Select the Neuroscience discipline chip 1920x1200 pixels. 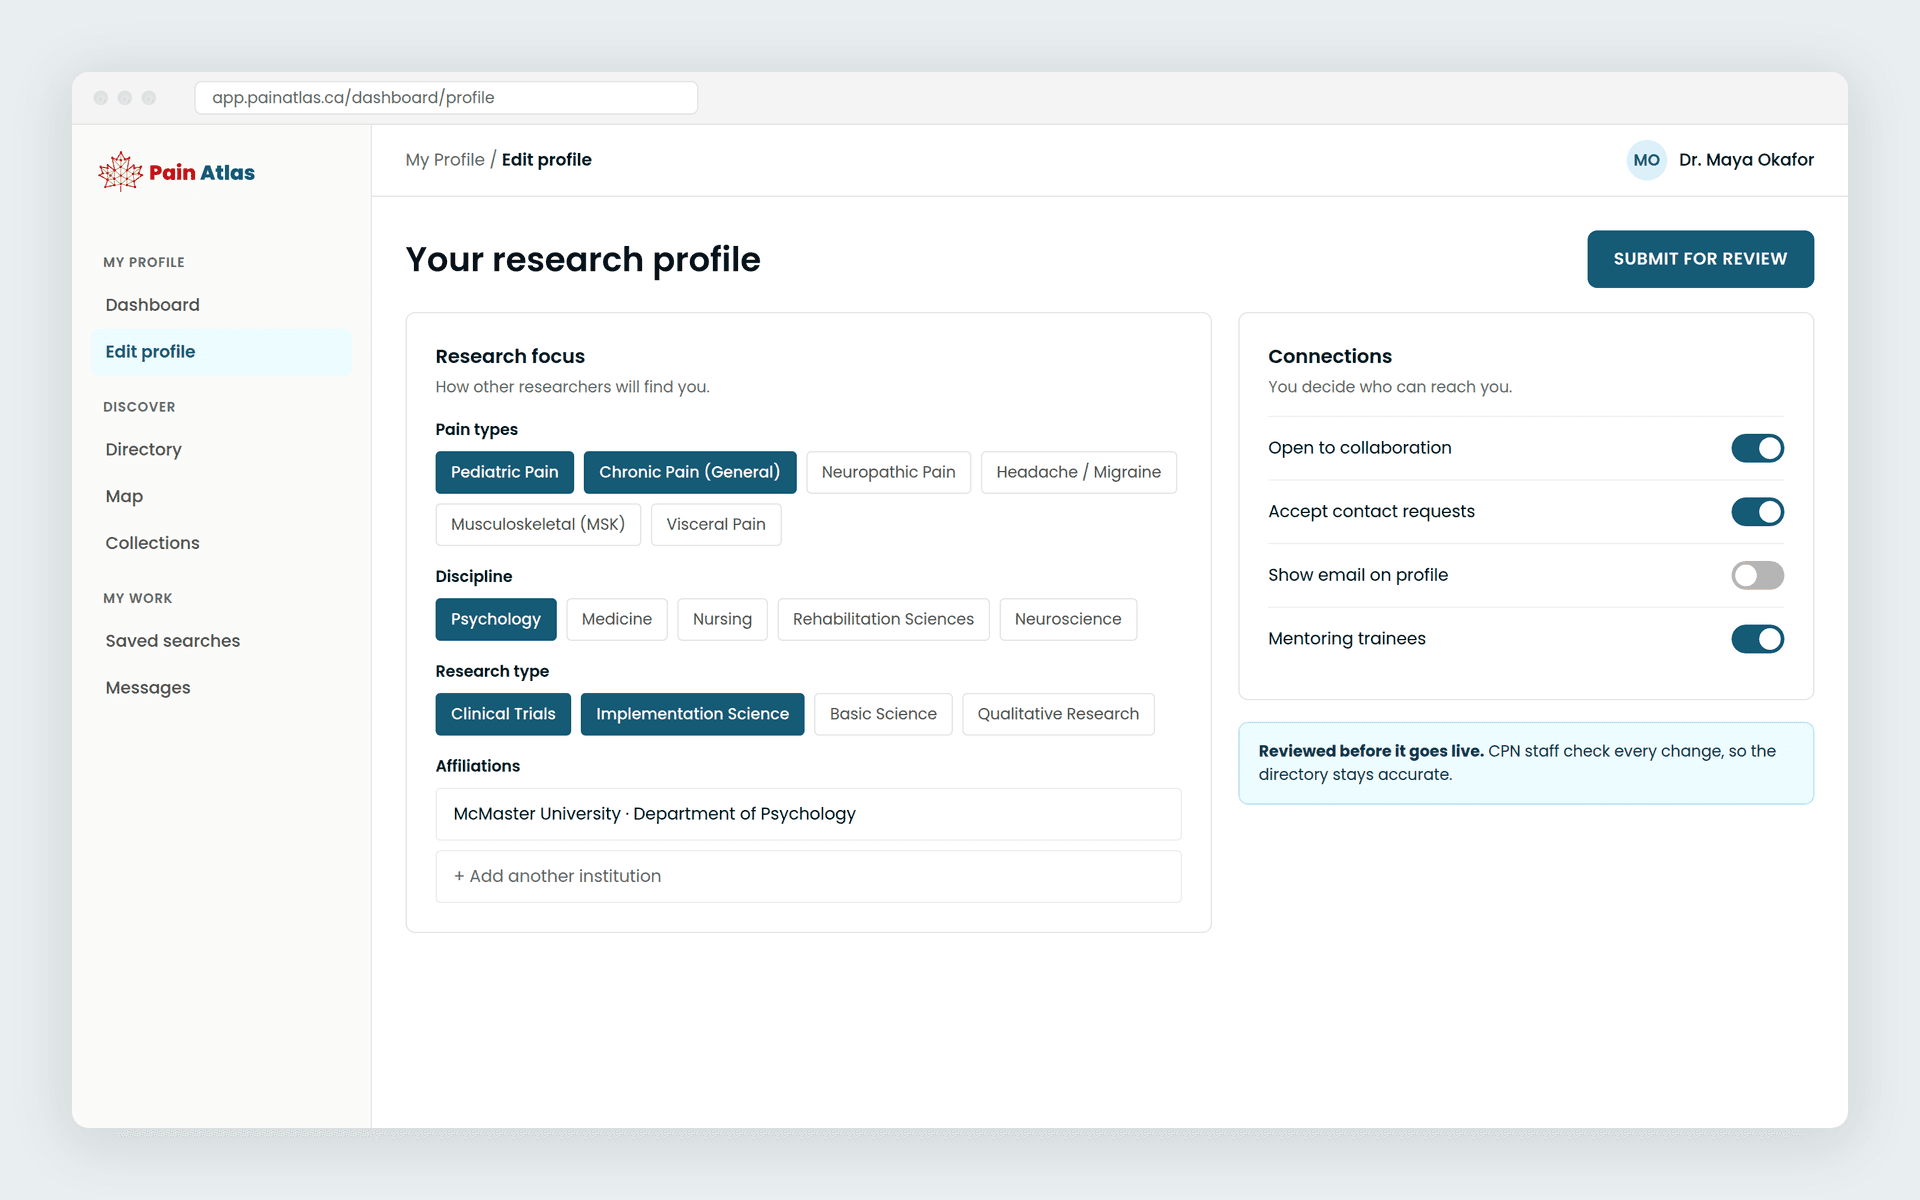[x=1068, y=619]
